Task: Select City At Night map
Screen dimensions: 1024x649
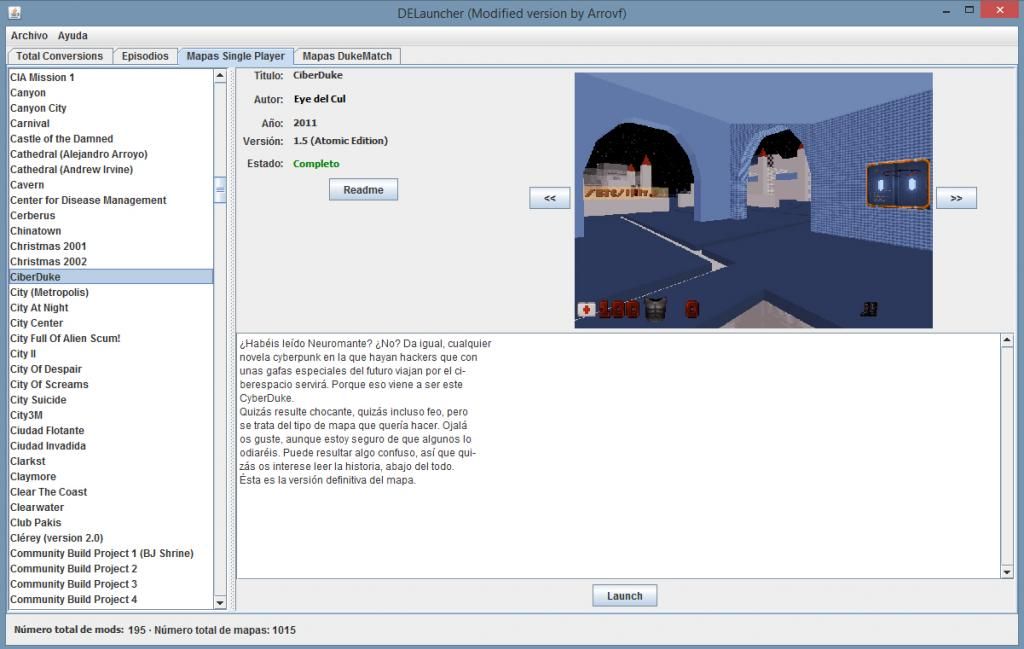Action: click(111, 308)
